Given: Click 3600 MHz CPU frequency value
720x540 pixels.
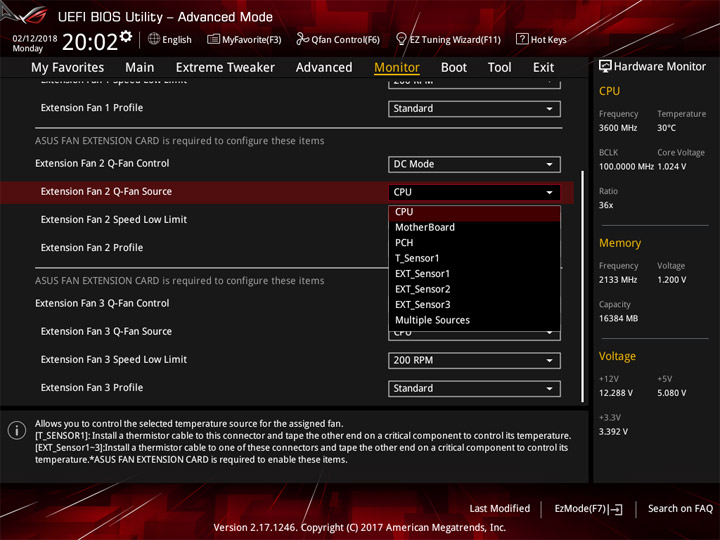Looking at the screenshot, I should [x=618, y=128].
